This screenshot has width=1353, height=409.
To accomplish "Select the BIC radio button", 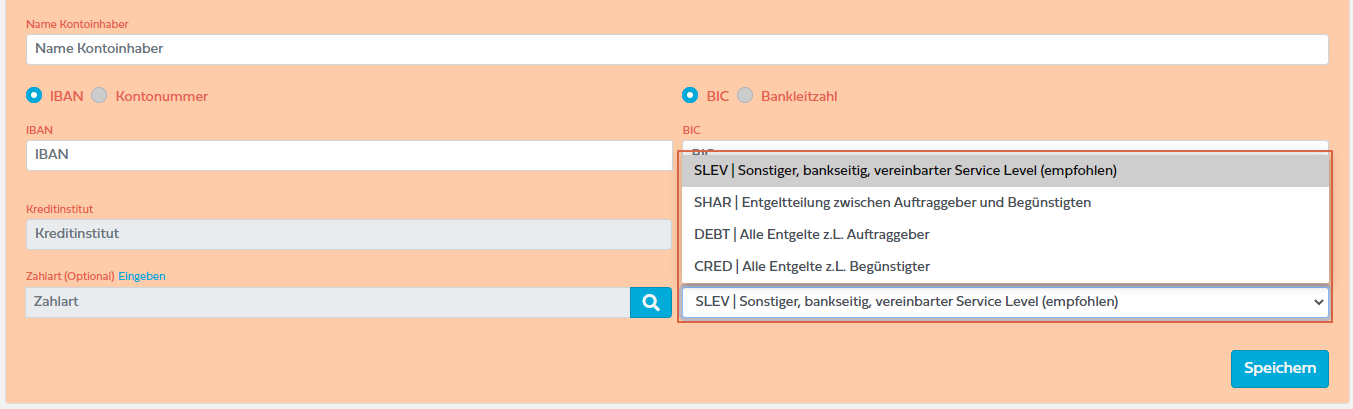I will click(x=689, y=96).
